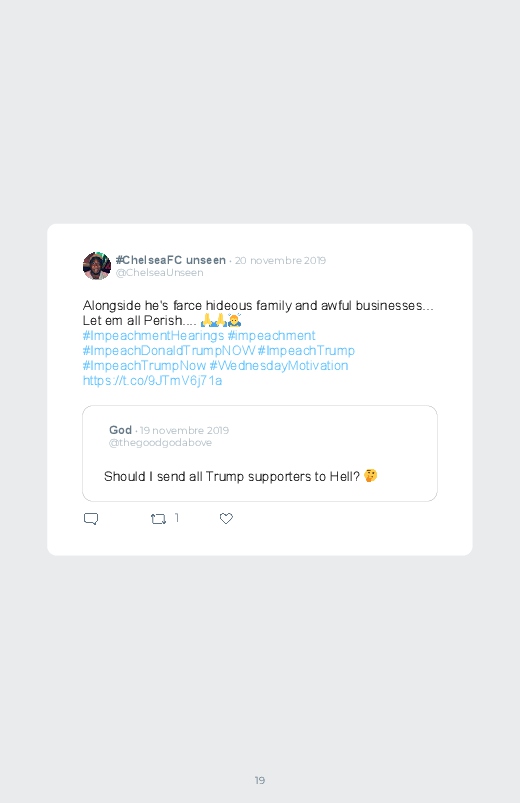Click the thinking face emoji in quoted tweet
This screenshot has width=520, height=803.
(x=370, y=476)
